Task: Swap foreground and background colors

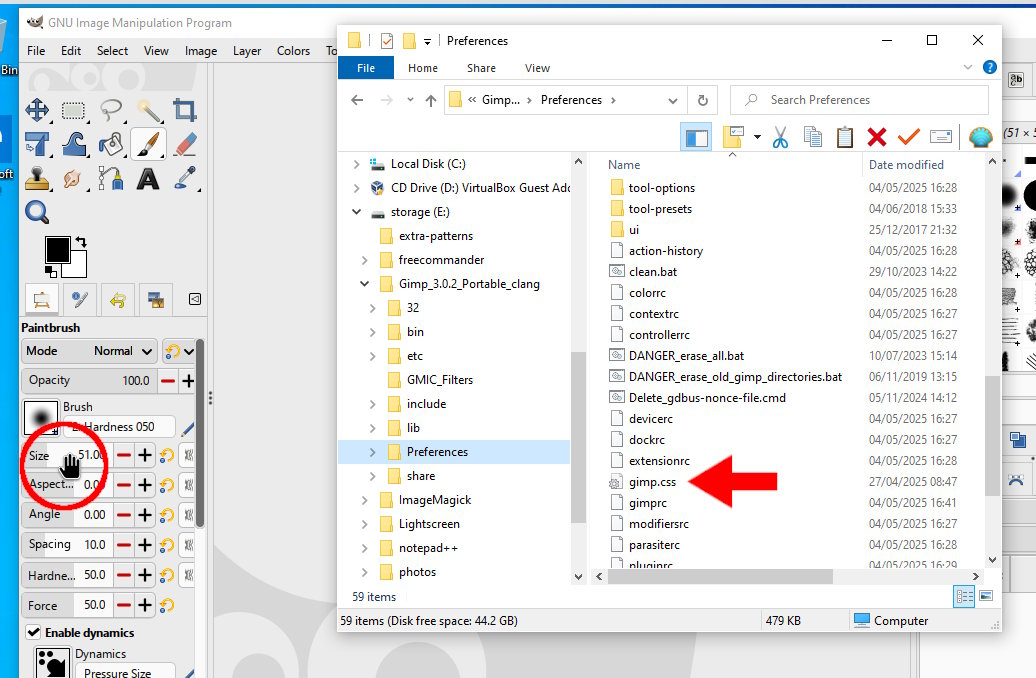Action: 81,242
